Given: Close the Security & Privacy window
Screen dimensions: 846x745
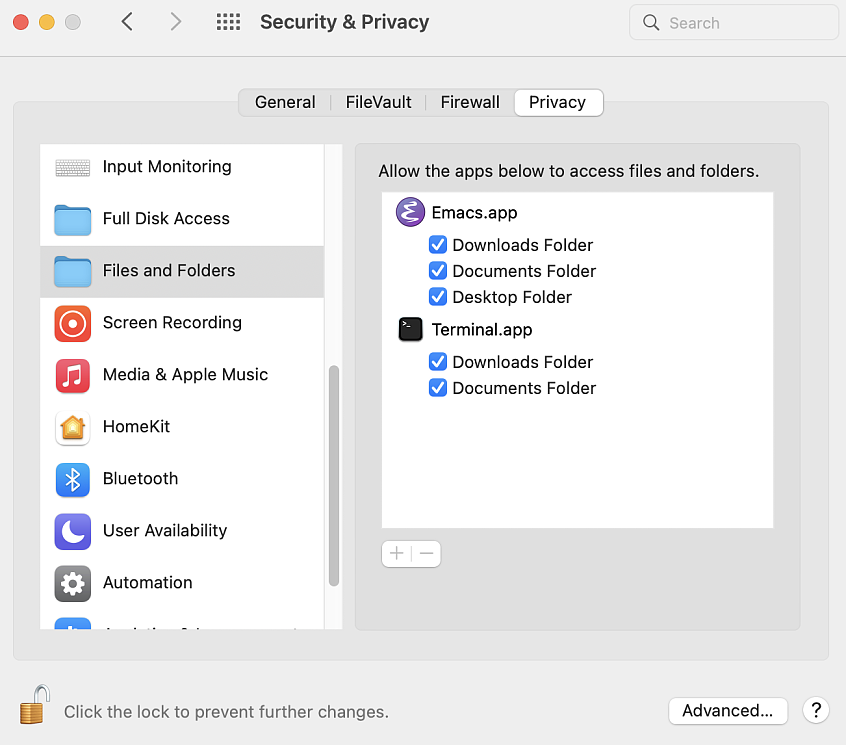Looking at the screenshot, I should click(21, 22).
